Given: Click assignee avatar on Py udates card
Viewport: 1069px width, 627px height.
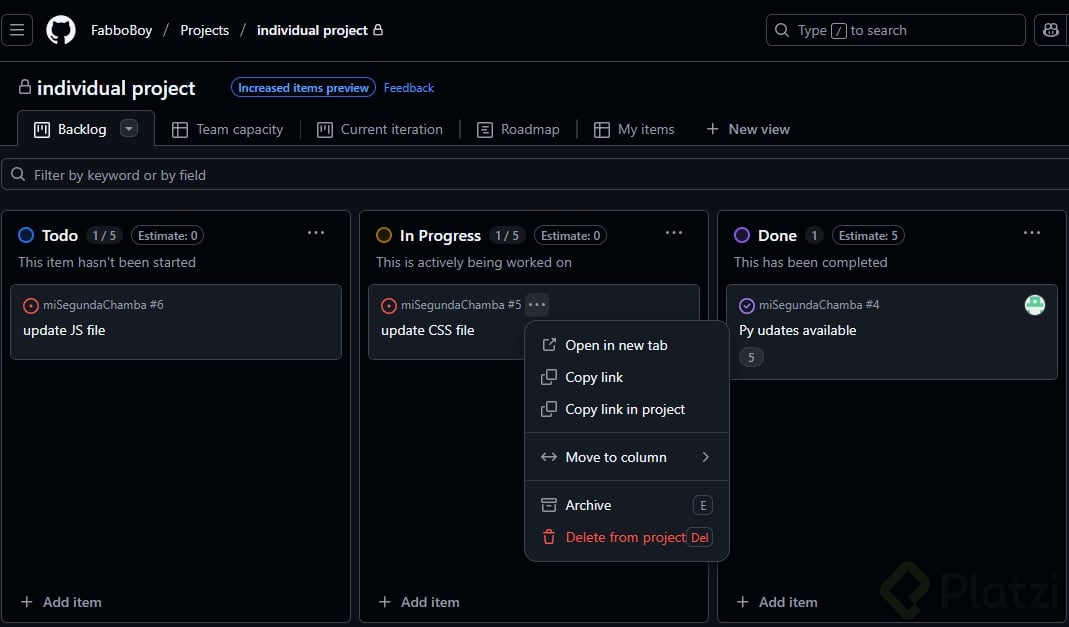Looking at the screenshot, I should (x=1035, y=305).
